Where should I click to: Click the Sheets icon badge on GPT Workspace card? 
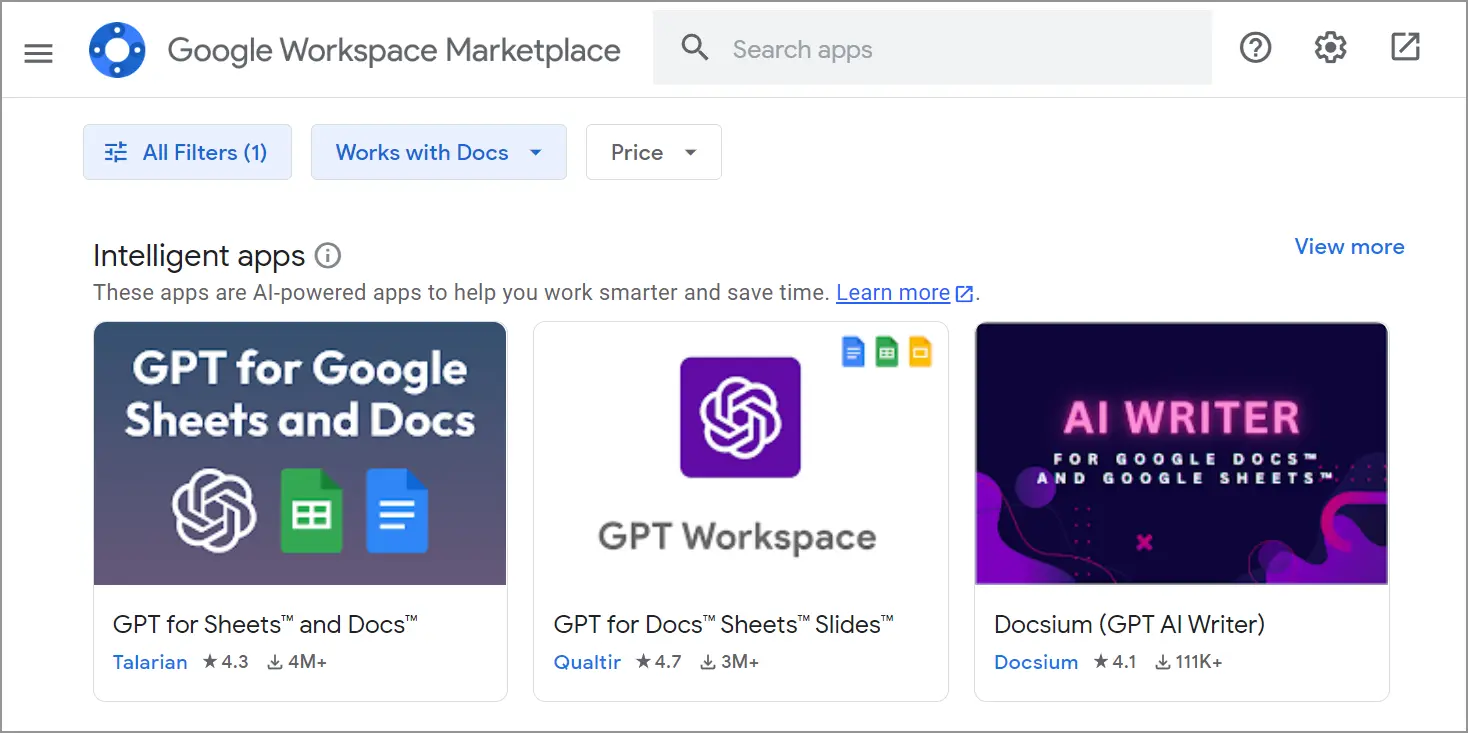[887, 352]
